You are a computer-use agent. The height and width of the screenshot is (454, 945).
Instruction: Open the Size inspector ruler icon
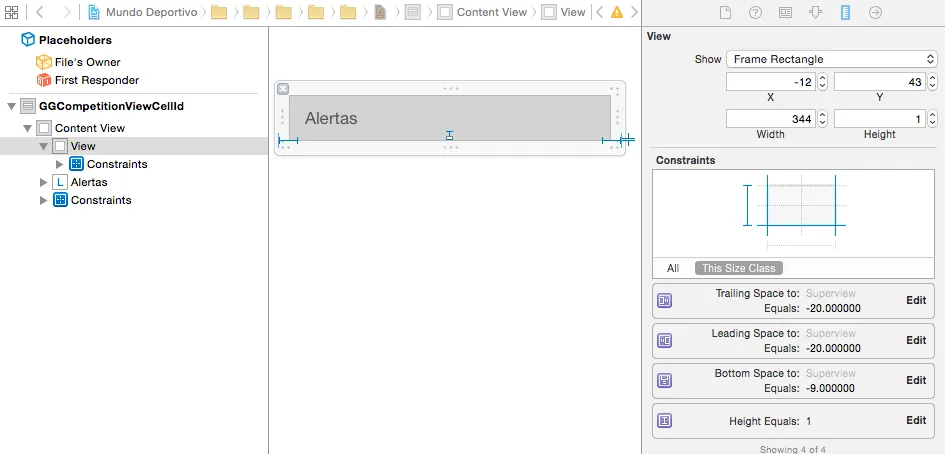click(x=846, y=13)
